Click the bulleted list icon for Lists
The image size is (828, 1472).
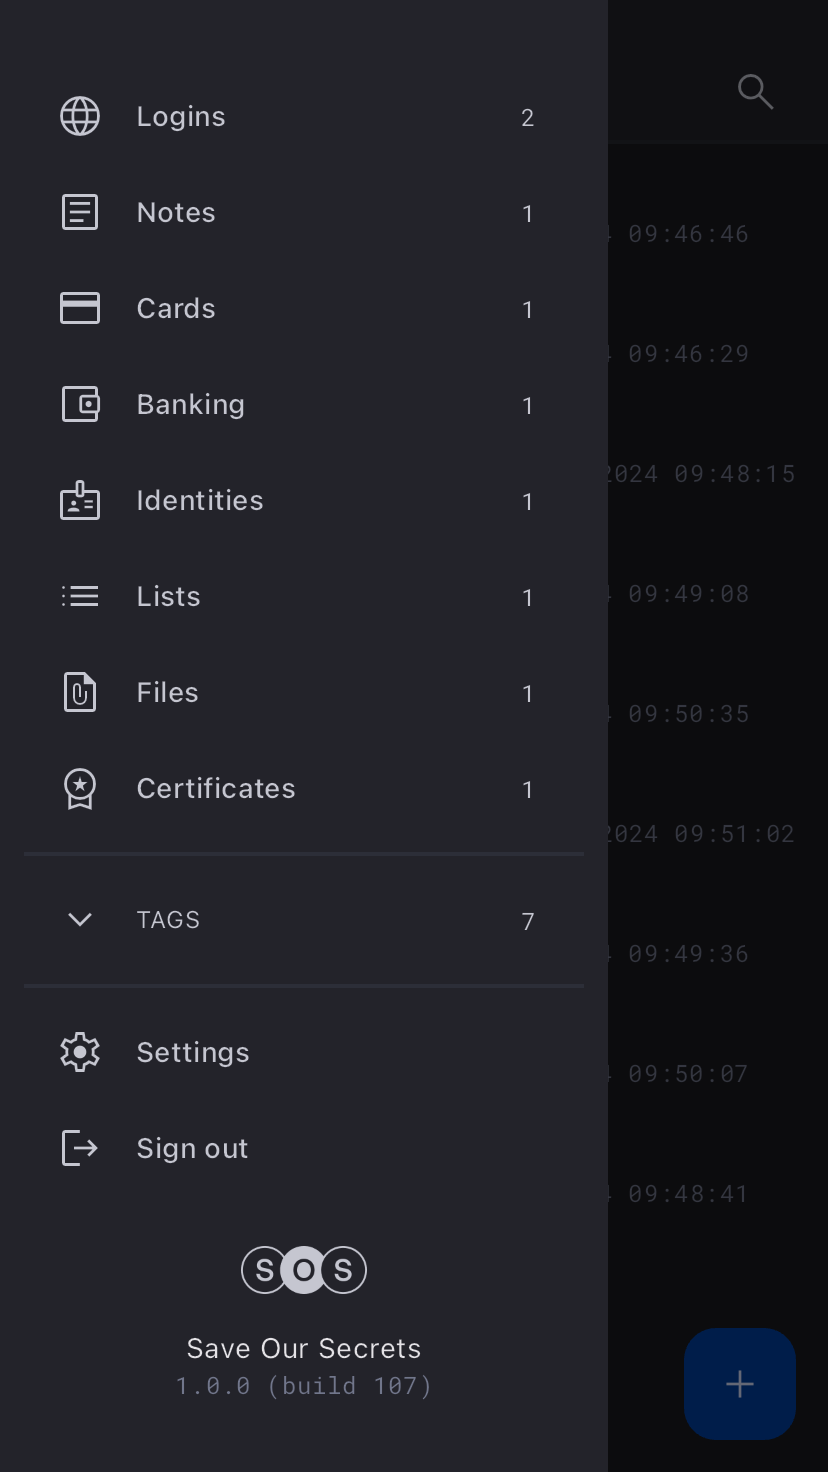coord(80,597)
